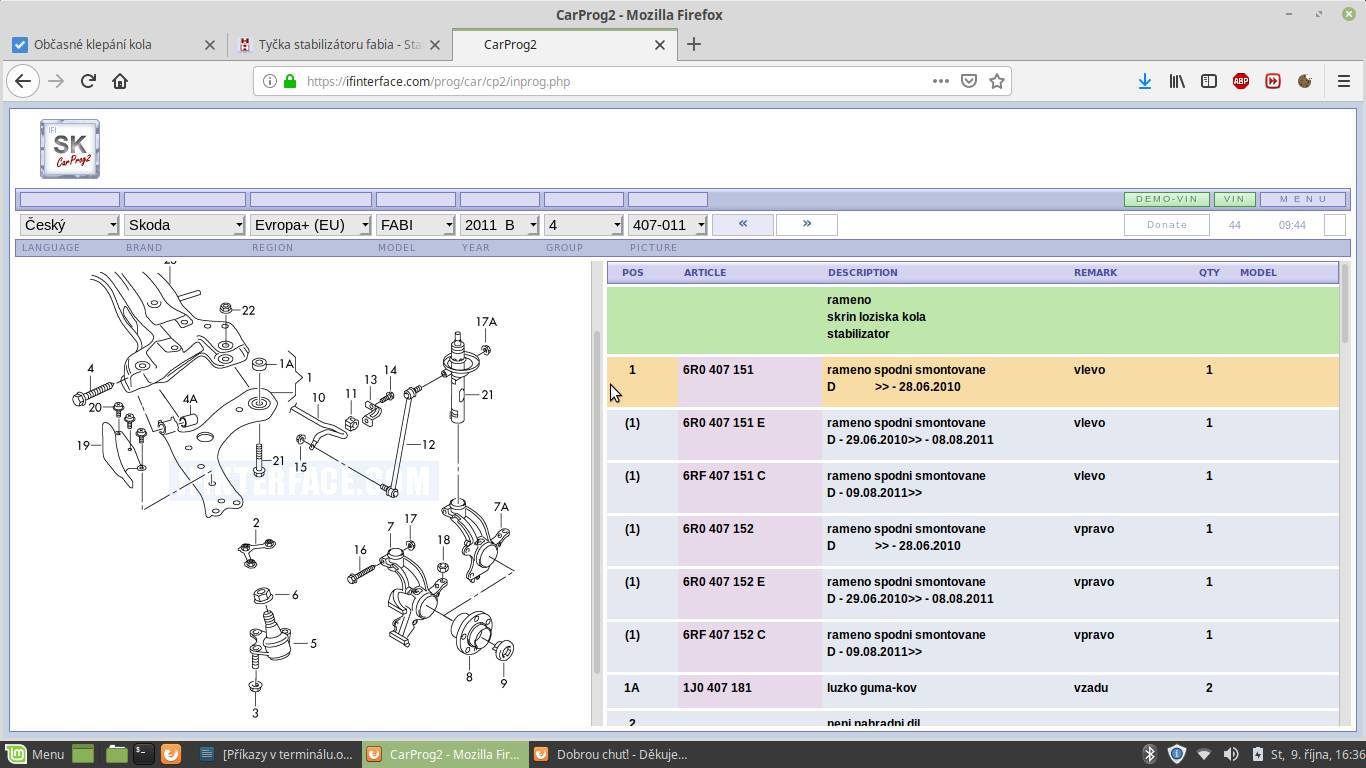Viewport: 1366px width, 768px height.
Task: Open the cookie extension icon
Action: pyautogui.click(x=1304, y=81)
